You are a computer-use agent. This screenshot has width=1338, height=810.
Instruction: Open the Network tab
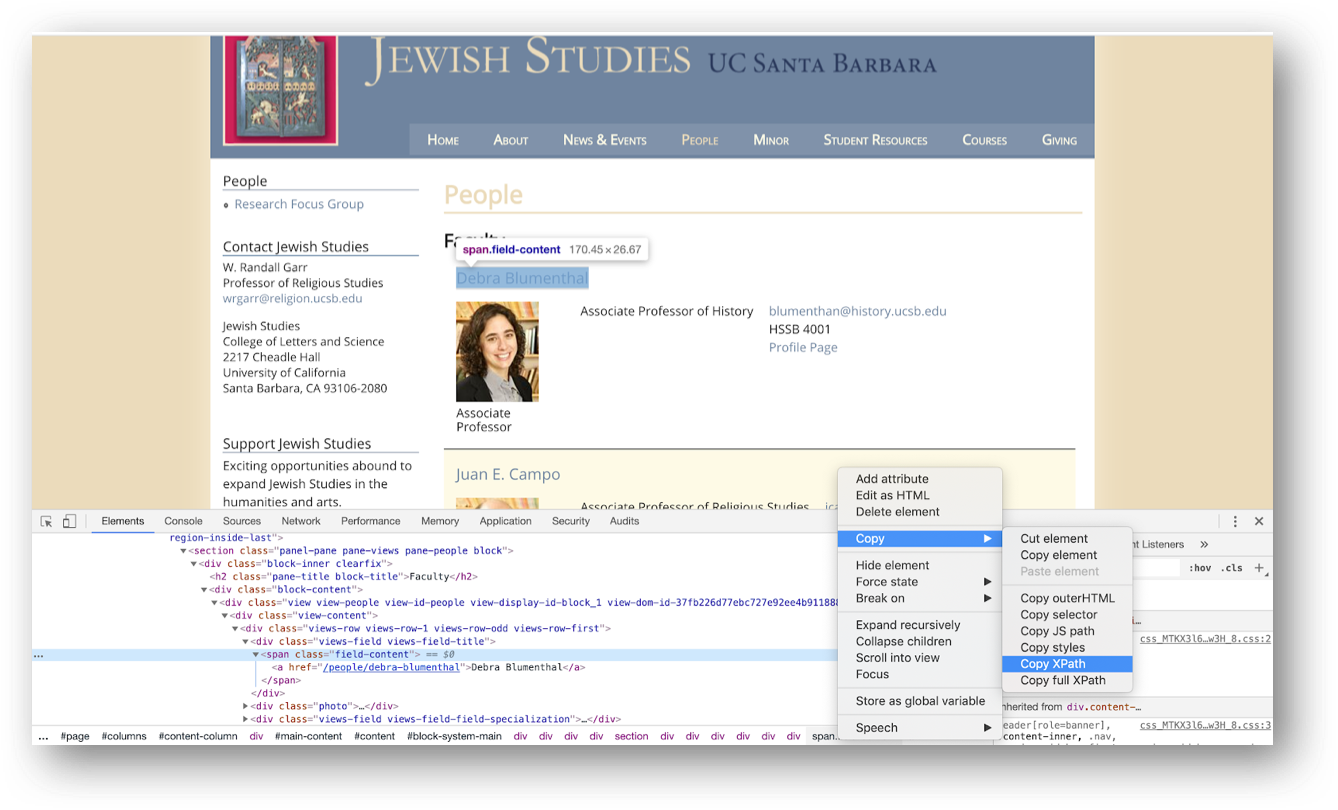coord(301,521)
